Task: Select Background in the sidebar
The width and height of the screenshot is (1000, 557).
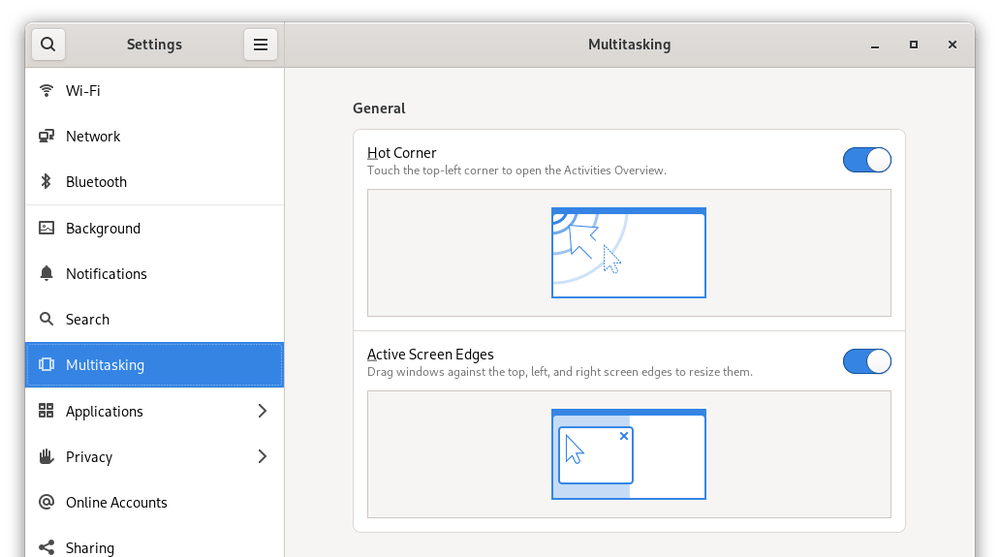Action: [154, 228]
